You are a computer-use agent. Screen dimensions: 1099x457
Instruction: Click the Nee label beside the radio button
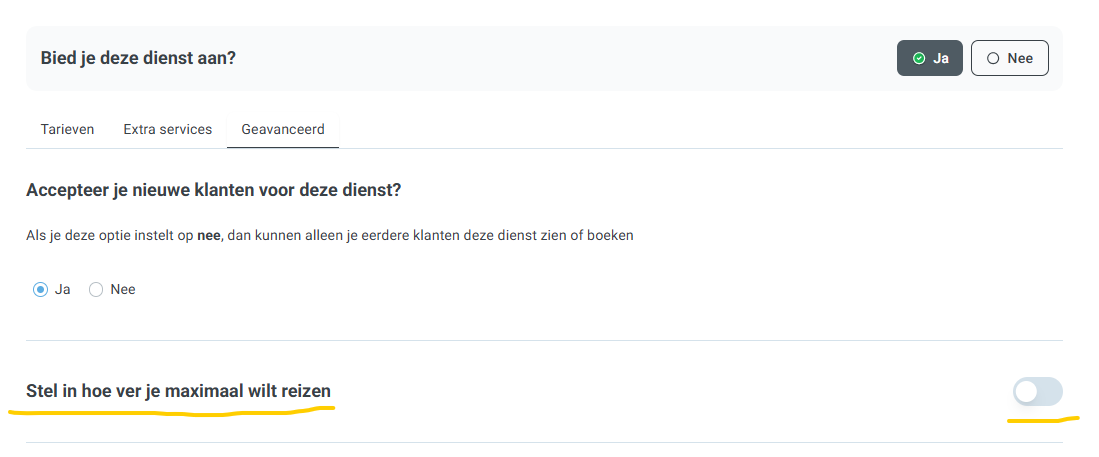click(x=123, y=289)
